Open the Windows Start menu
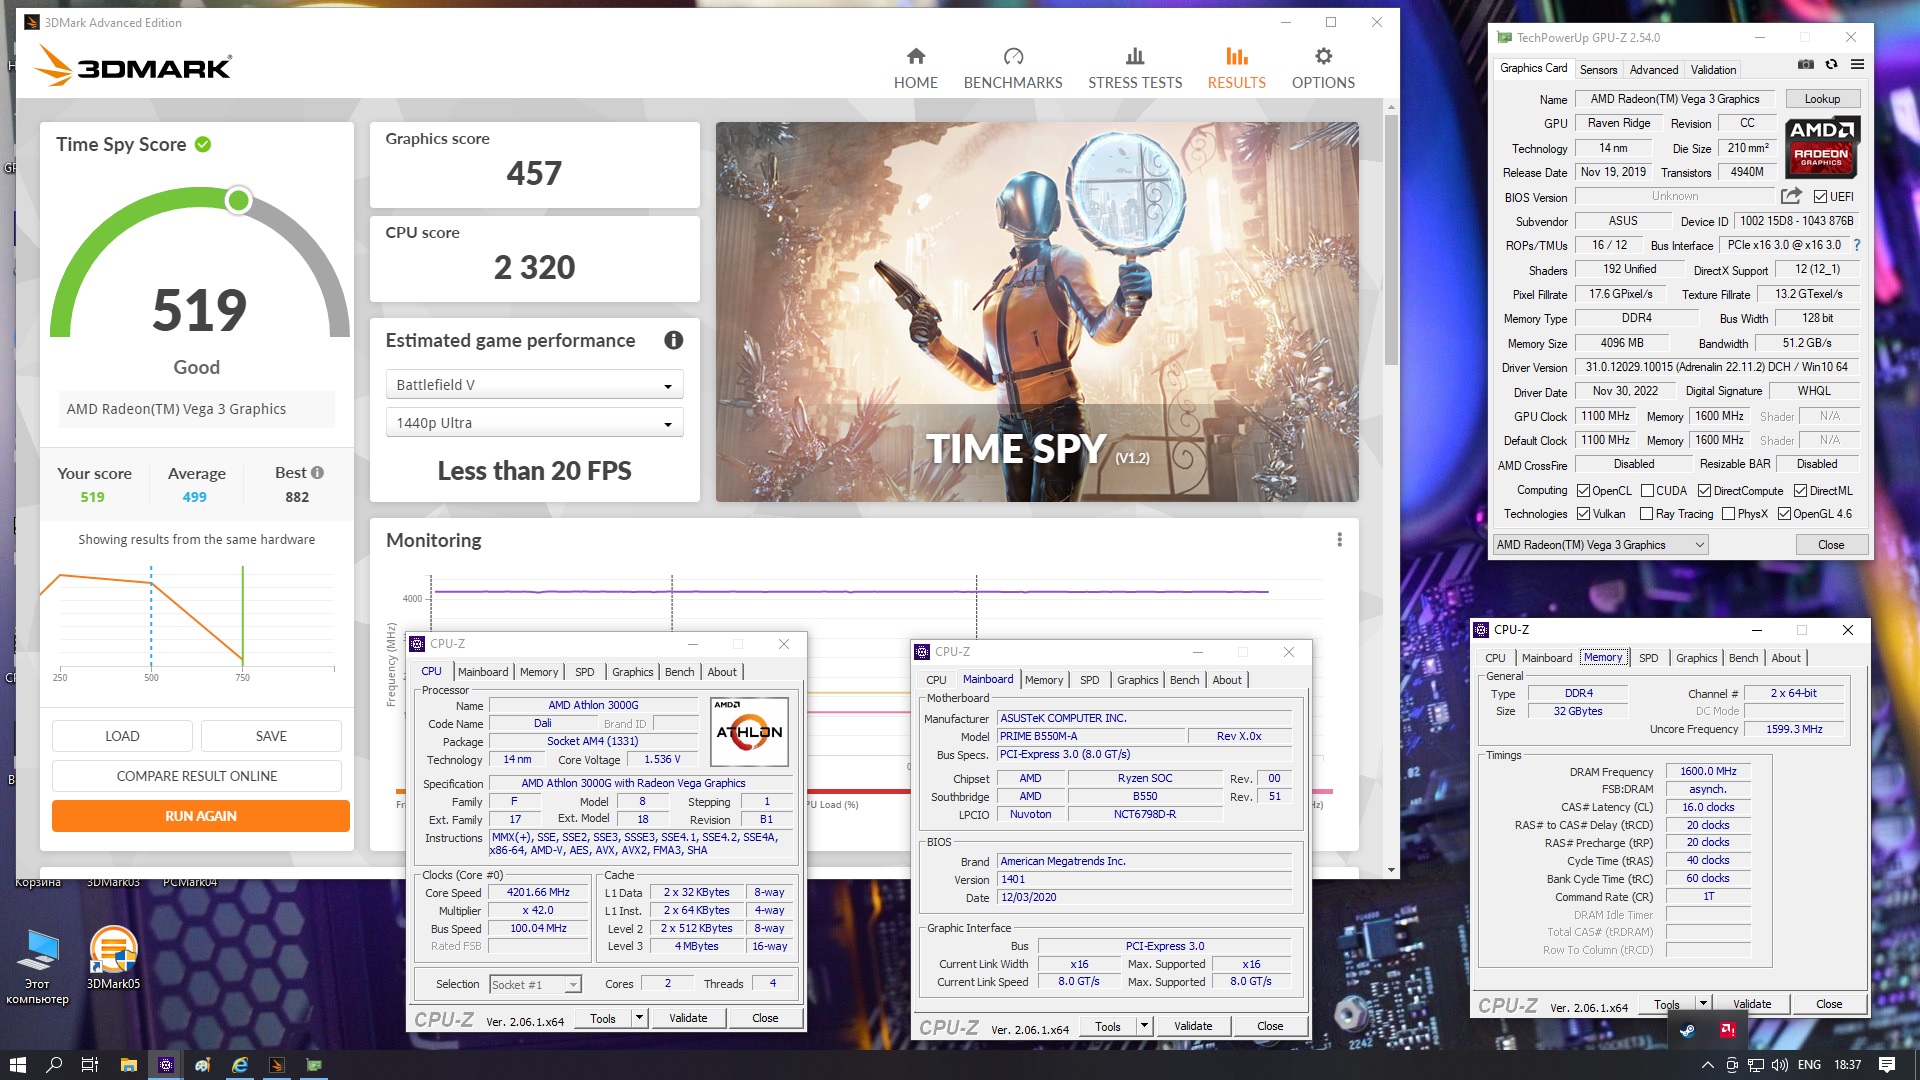Viewport: 1920px width, 1080px height. 17,1065
